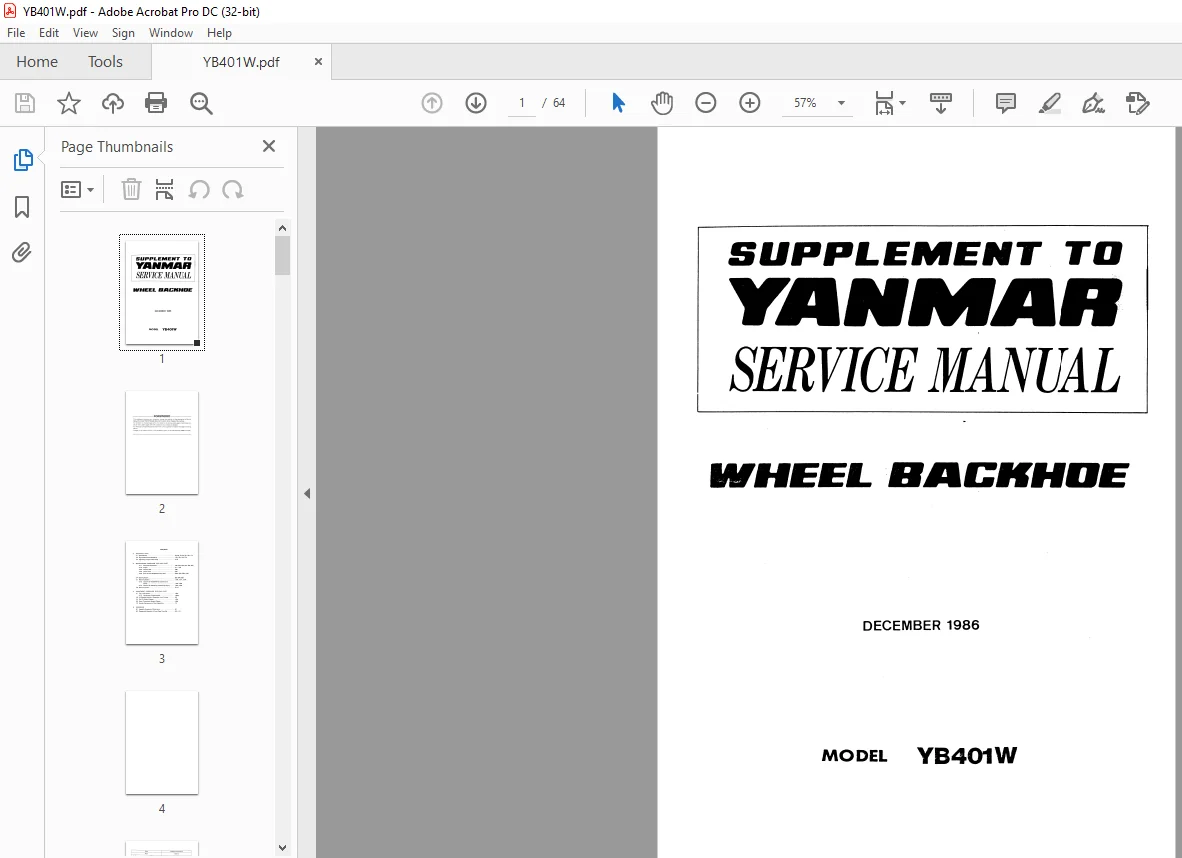Click the 'WHEEL BACKHOE' heading

click(919, 475)
